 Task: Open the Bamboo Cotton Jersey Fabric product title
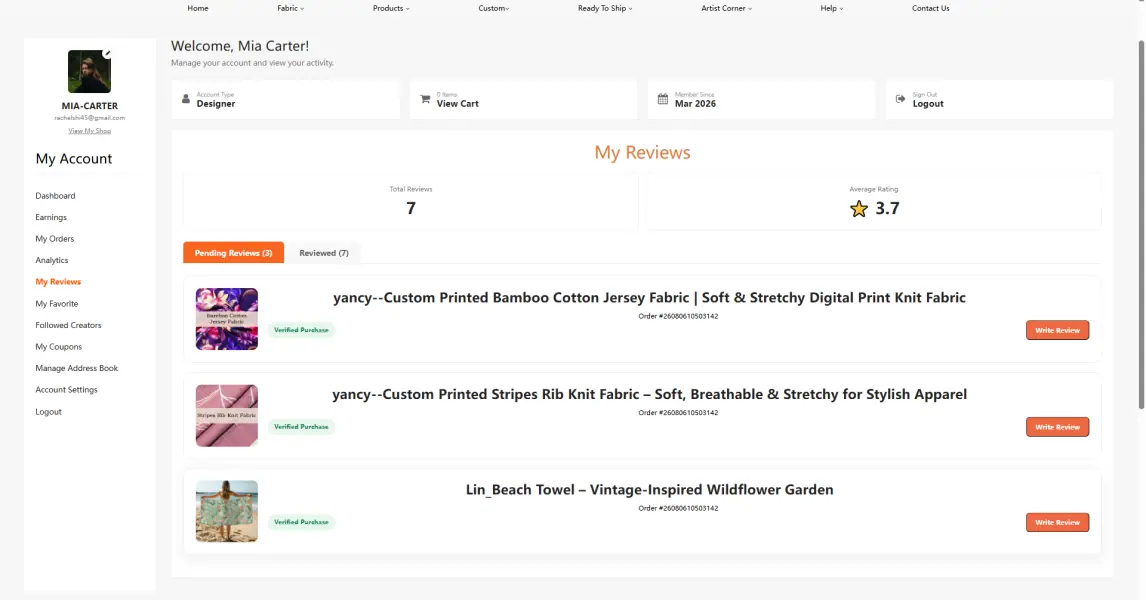[649, 297]
